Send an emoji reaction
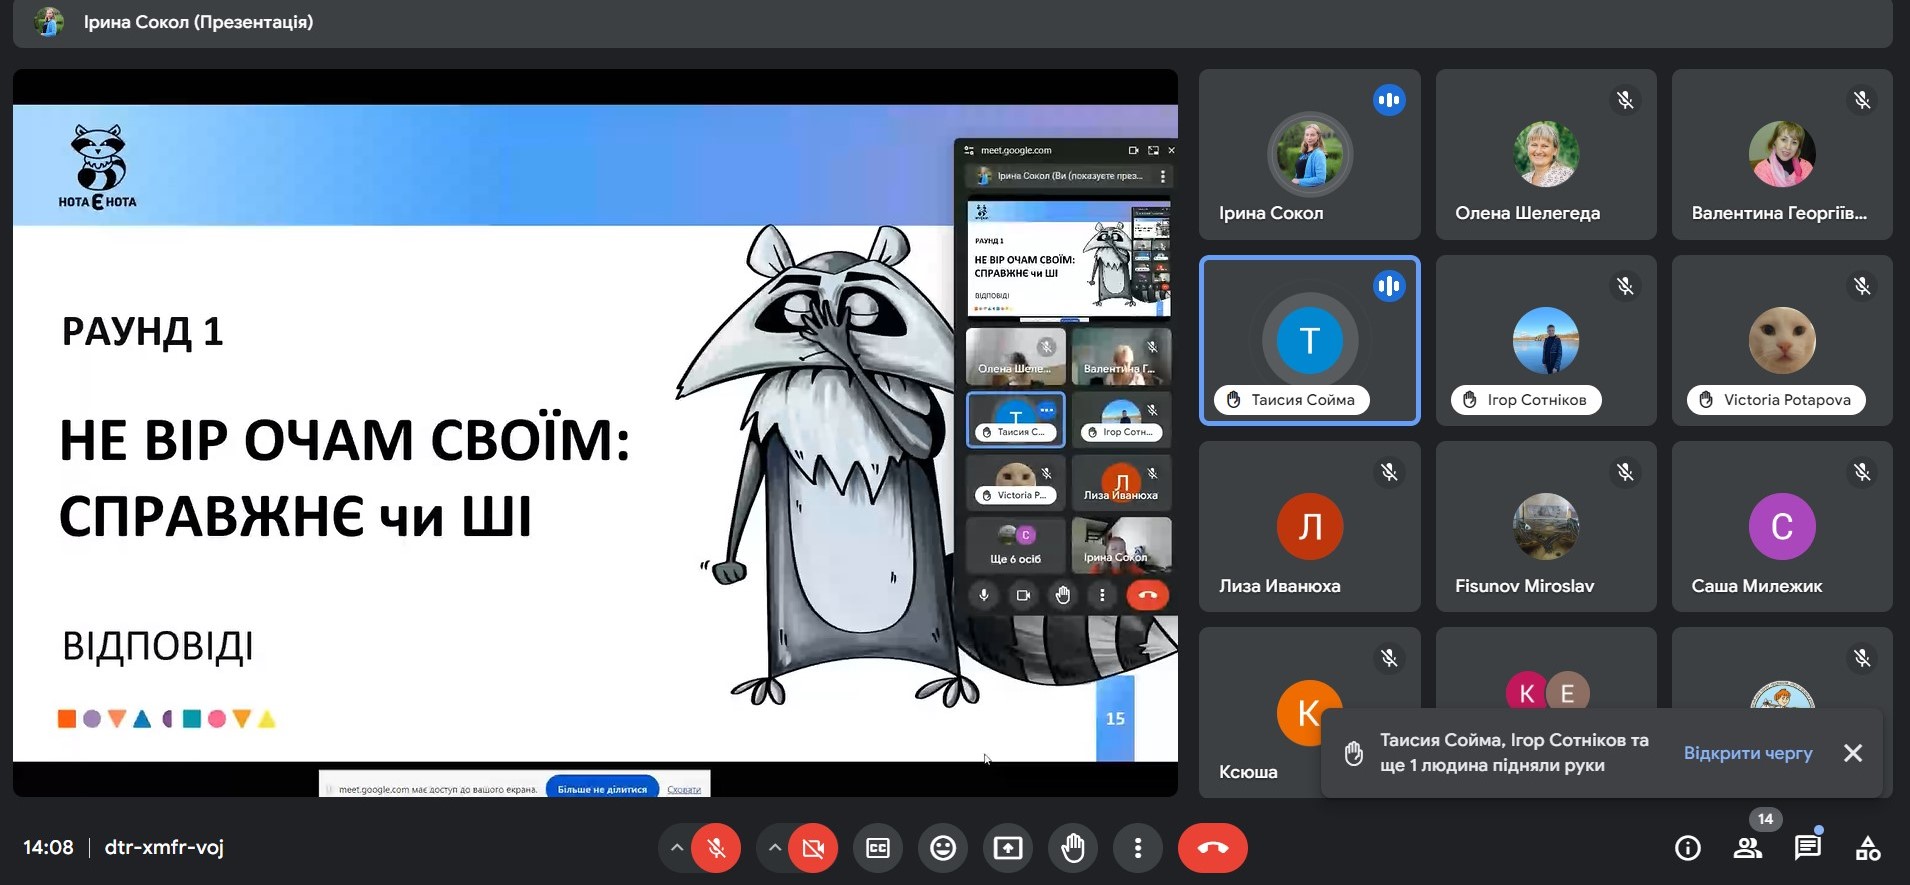Screen dimensions: 1910x885 point(942,849)
